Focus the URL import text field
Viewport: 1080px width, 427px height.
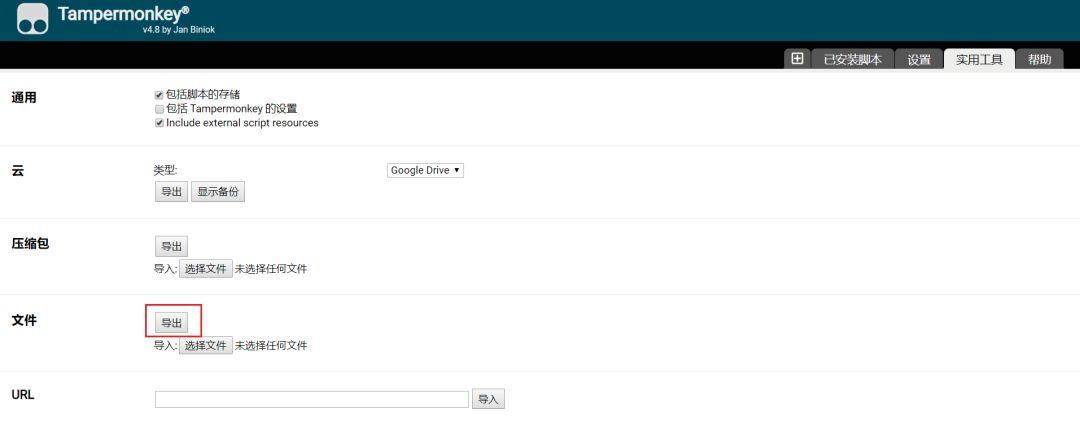(312, 399)
